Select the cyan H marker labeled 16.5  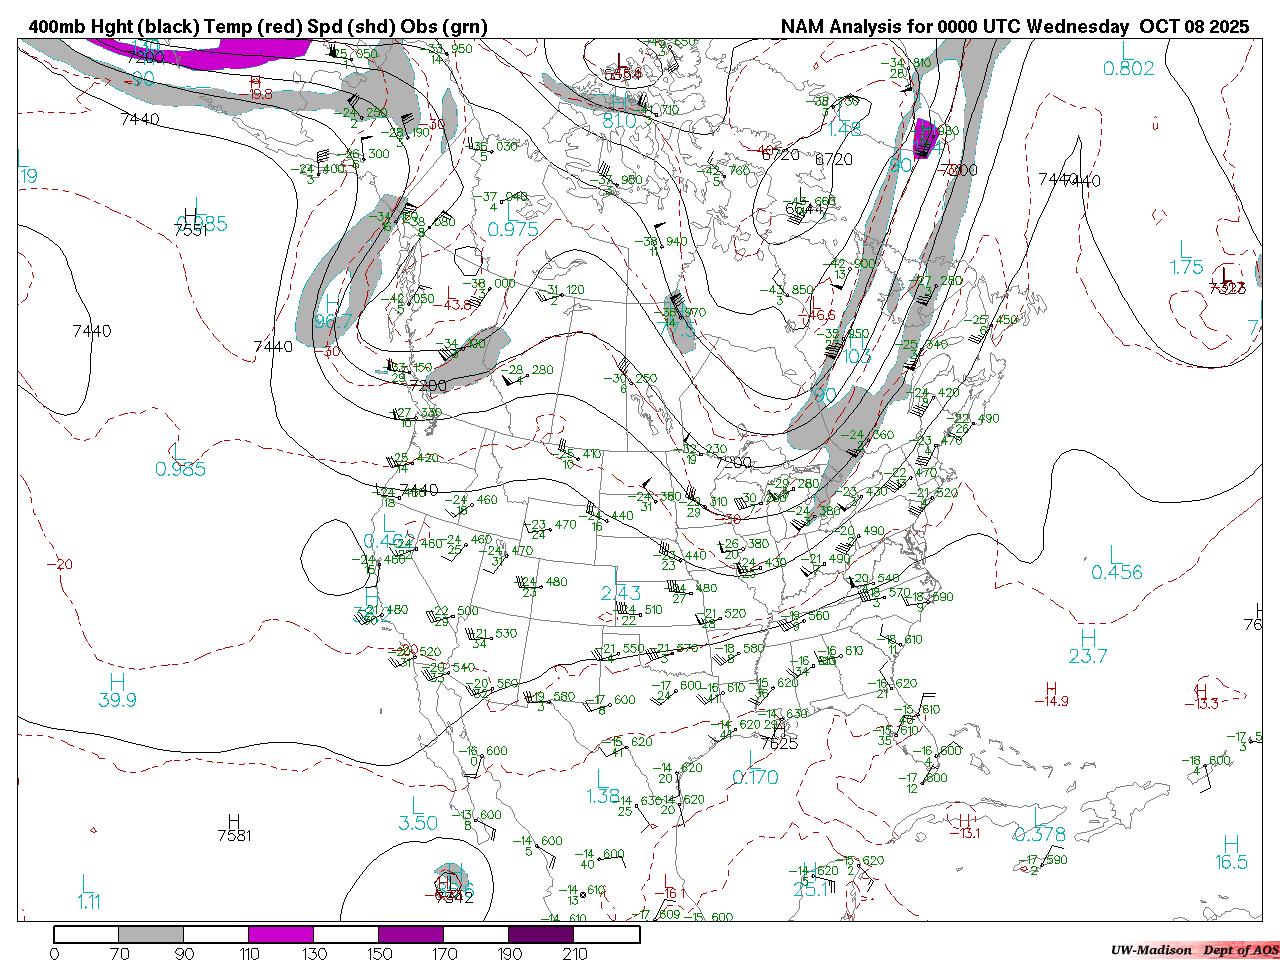coord(1231,845)
